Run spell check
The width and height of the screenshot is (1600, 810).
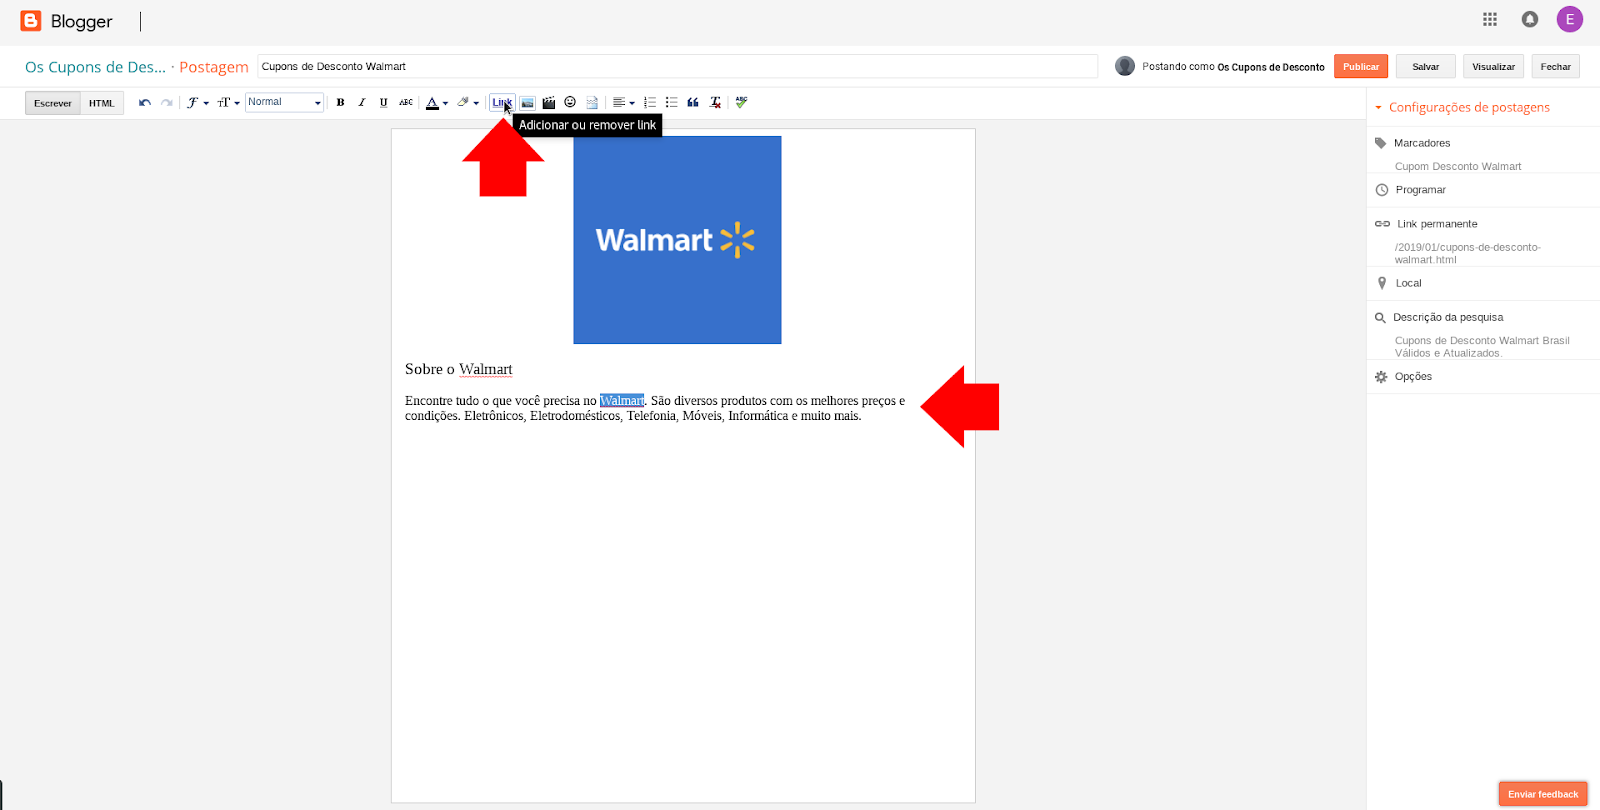point(741,103)
